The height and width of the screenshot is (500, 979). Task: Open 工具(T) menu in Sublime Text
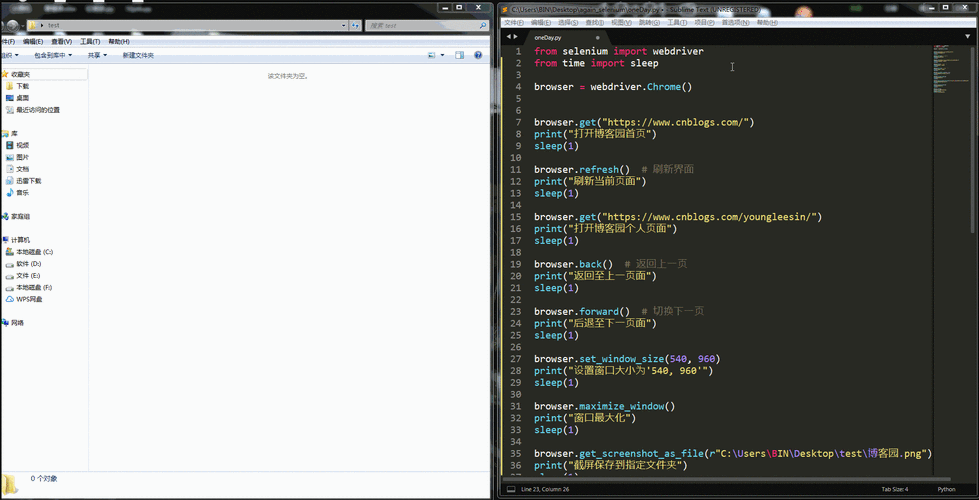point(677,22)
